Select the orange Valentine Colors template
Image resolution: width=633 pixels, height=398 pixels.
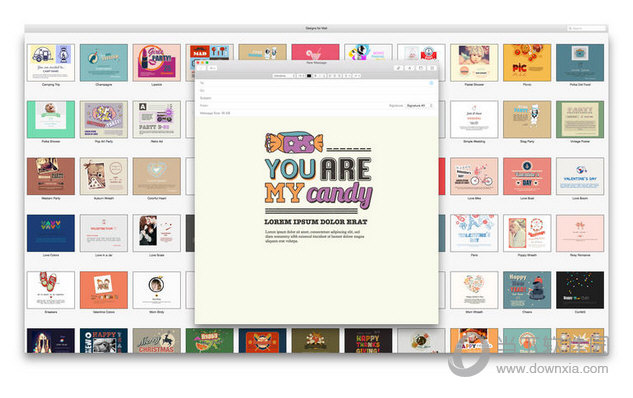click(x=104, y=290)
